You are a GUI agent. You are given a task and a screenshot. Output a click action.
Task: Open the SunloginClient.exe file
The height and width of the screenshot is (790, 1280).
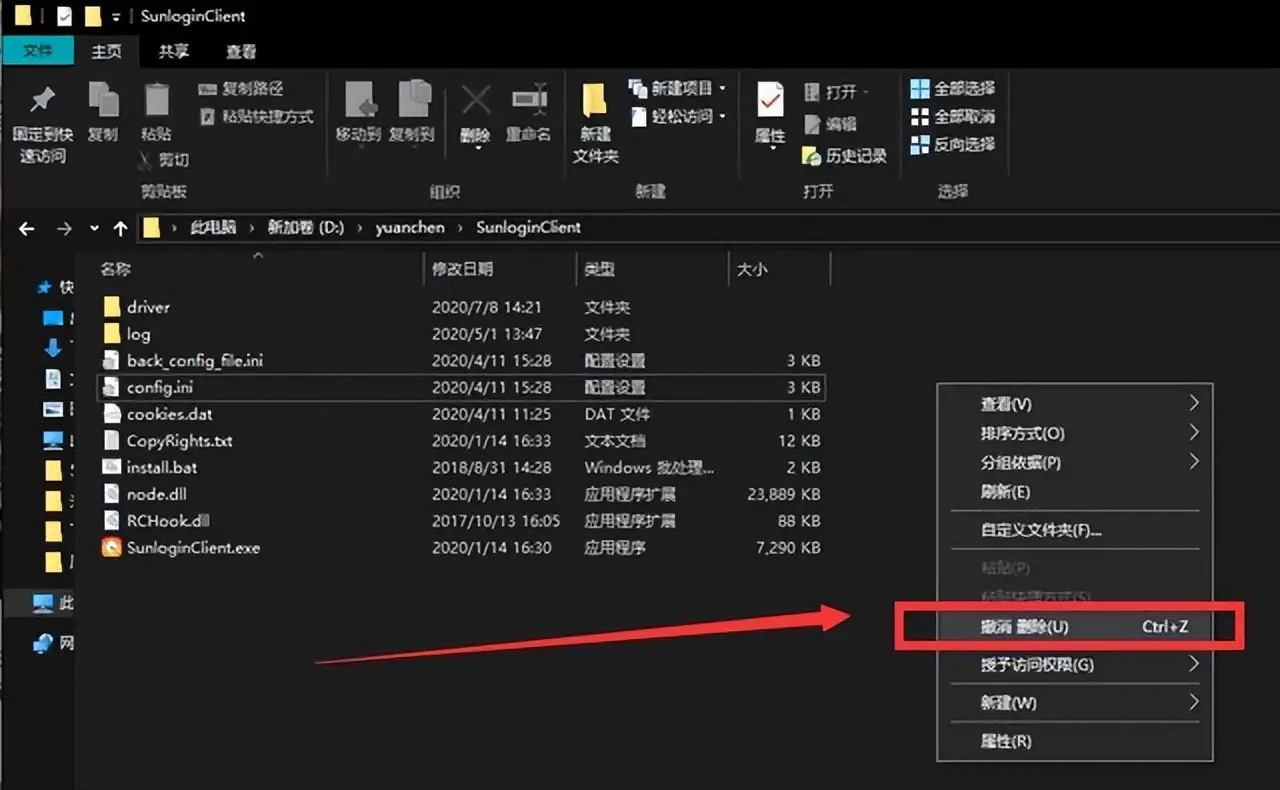191,547
